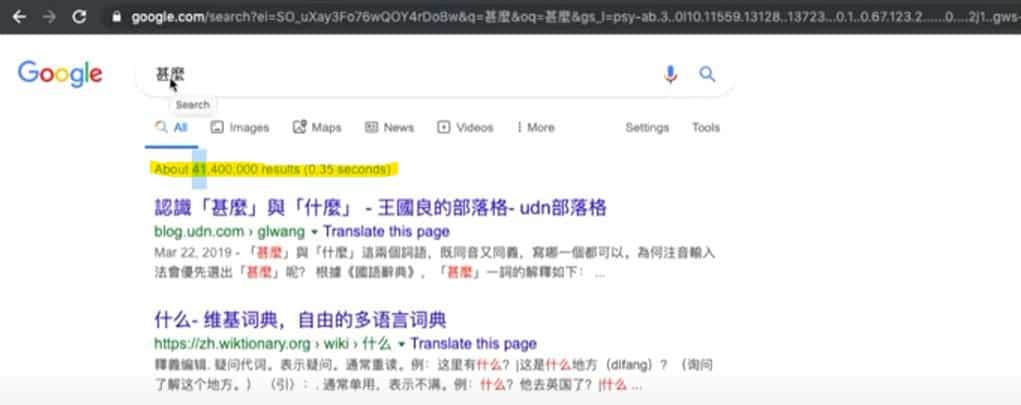1021x405 pixels.
Task: Expand the dropdown arrow beside zh.wiktionary.org URL
Action: [x=401, y=344]
